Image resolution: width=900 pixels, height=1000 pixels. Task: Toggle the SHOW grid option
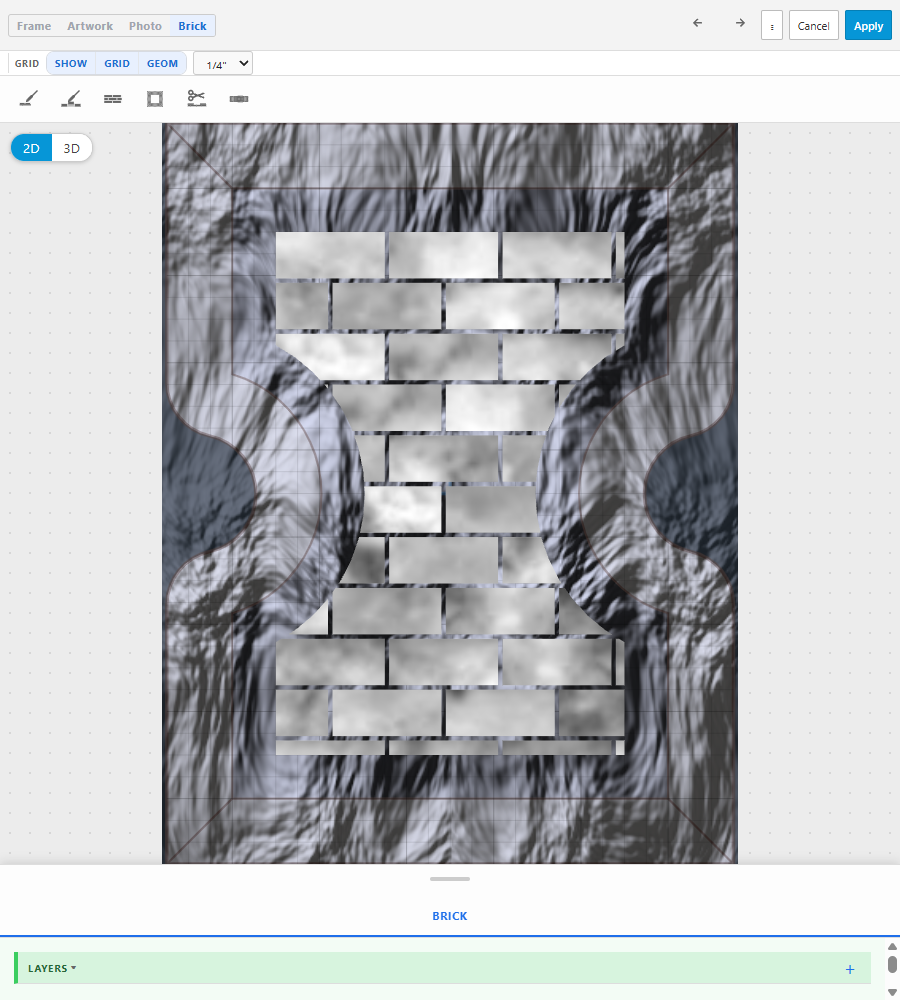71,63
